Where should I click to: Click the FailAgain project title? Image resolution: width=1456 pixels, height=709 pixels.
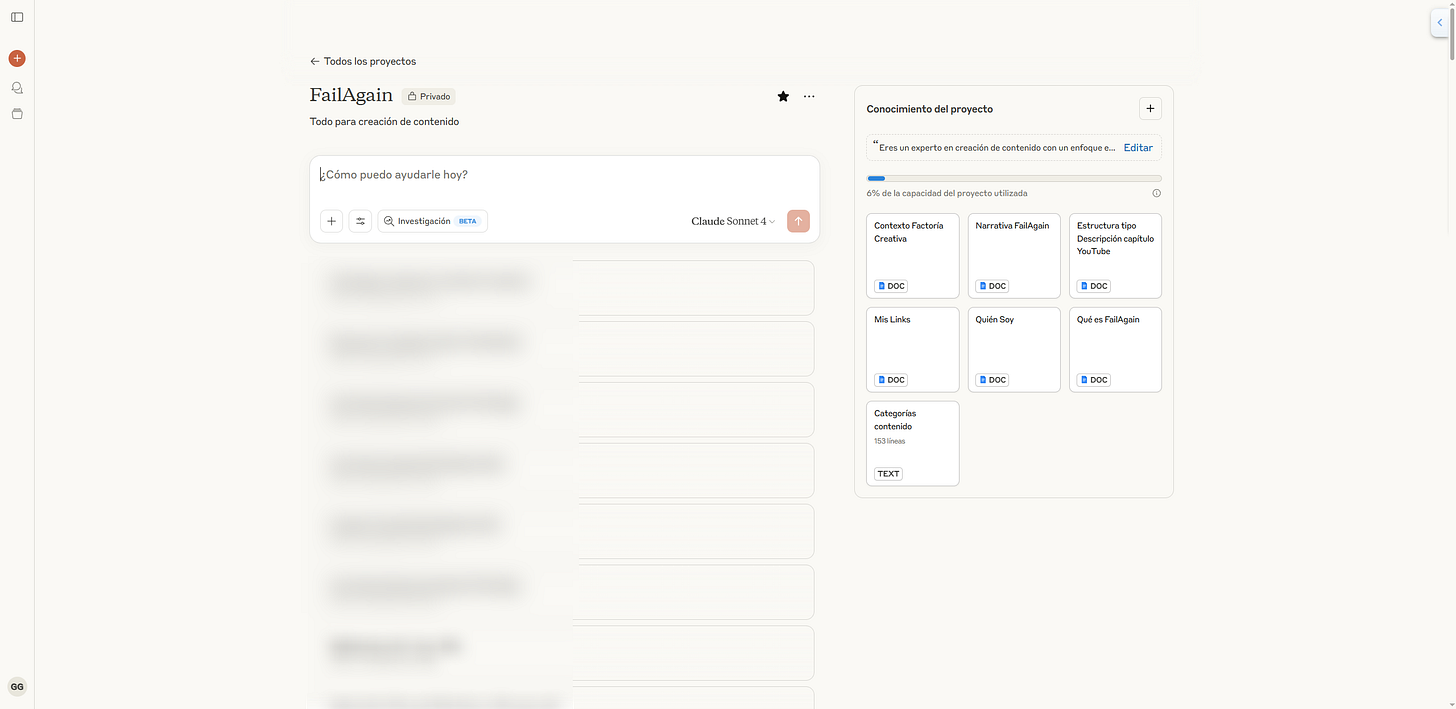pos(351,96)
